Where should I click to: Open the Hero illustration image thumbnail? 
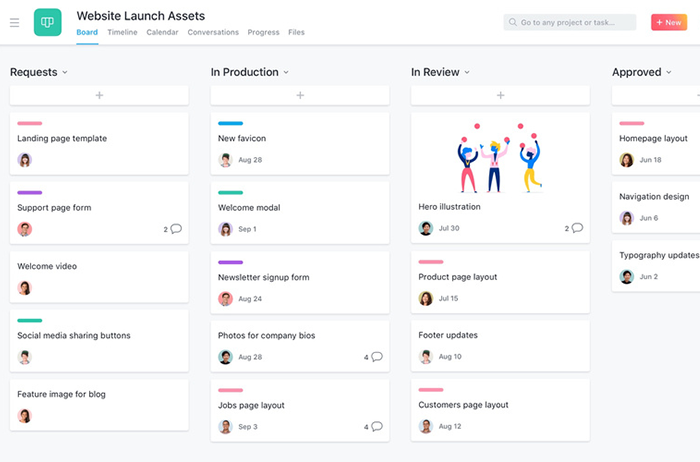tap(500, 157)
